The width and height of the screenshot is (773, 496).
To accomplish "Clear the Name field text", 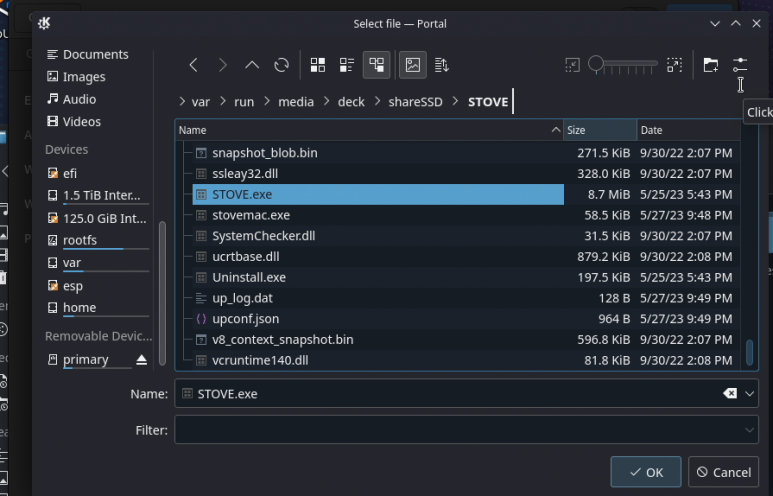I will coord(730,393).
